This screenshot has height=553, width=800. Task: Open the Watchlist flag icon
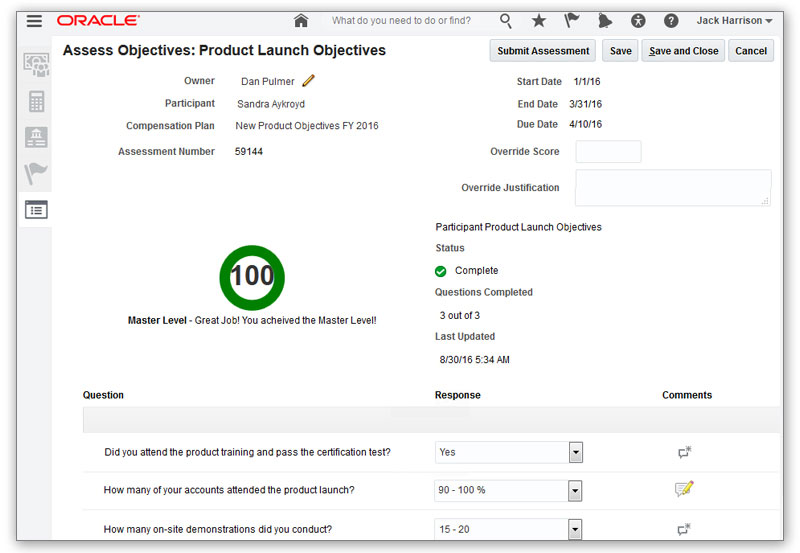(572, 20)
